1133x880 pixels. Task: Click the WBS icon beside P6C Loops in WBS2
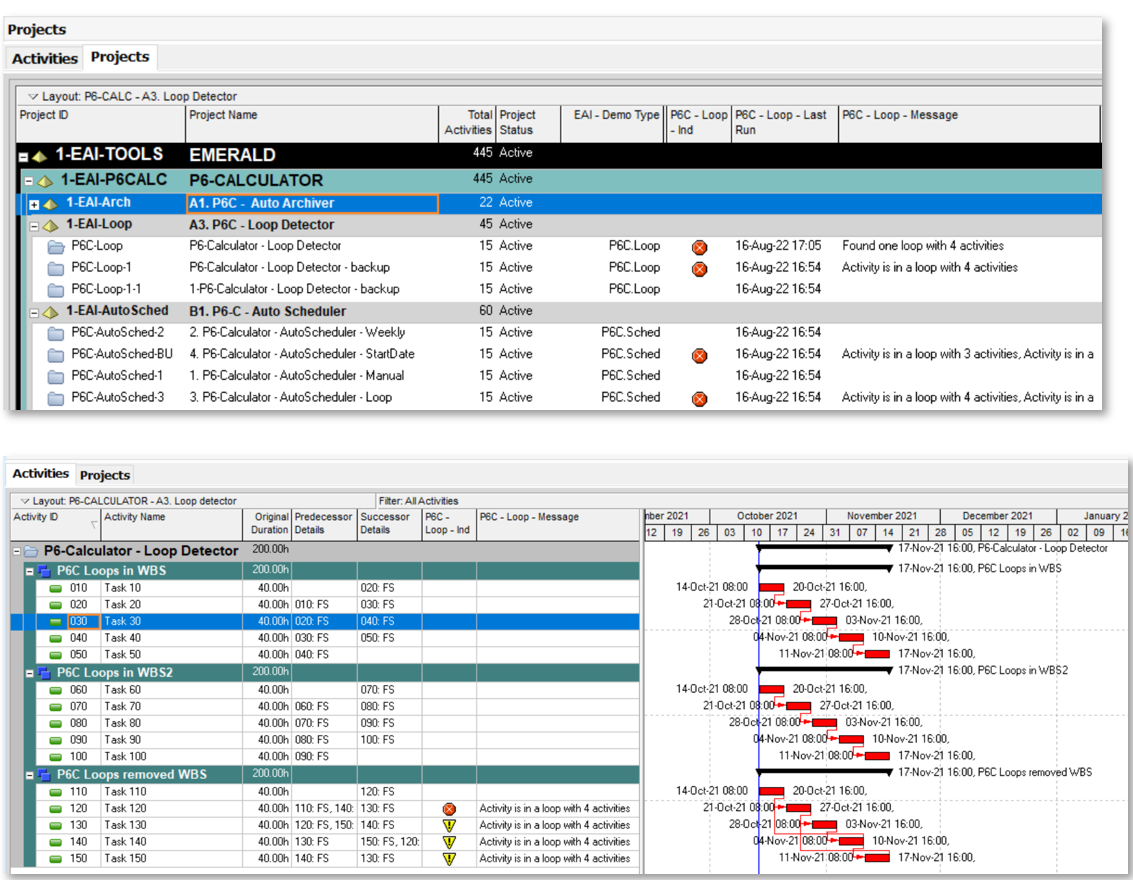coord(43,673)
